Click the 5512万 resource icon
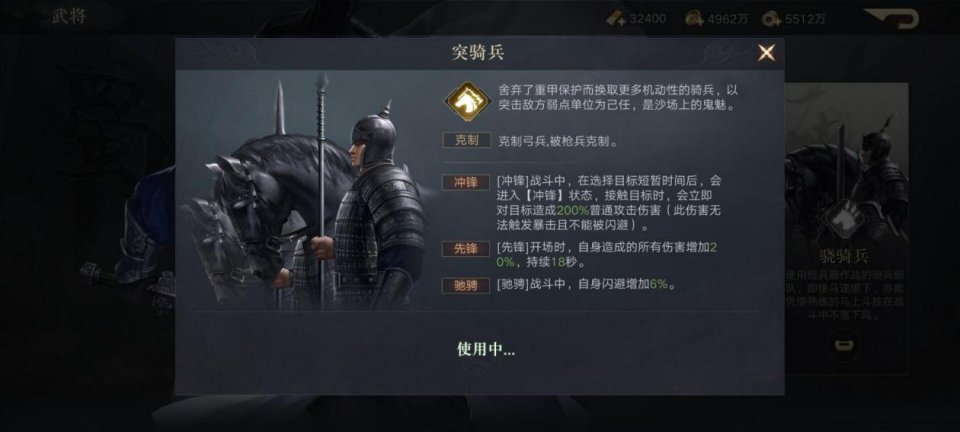This screenshot has width=960, height=432. [x=771, y=19]
